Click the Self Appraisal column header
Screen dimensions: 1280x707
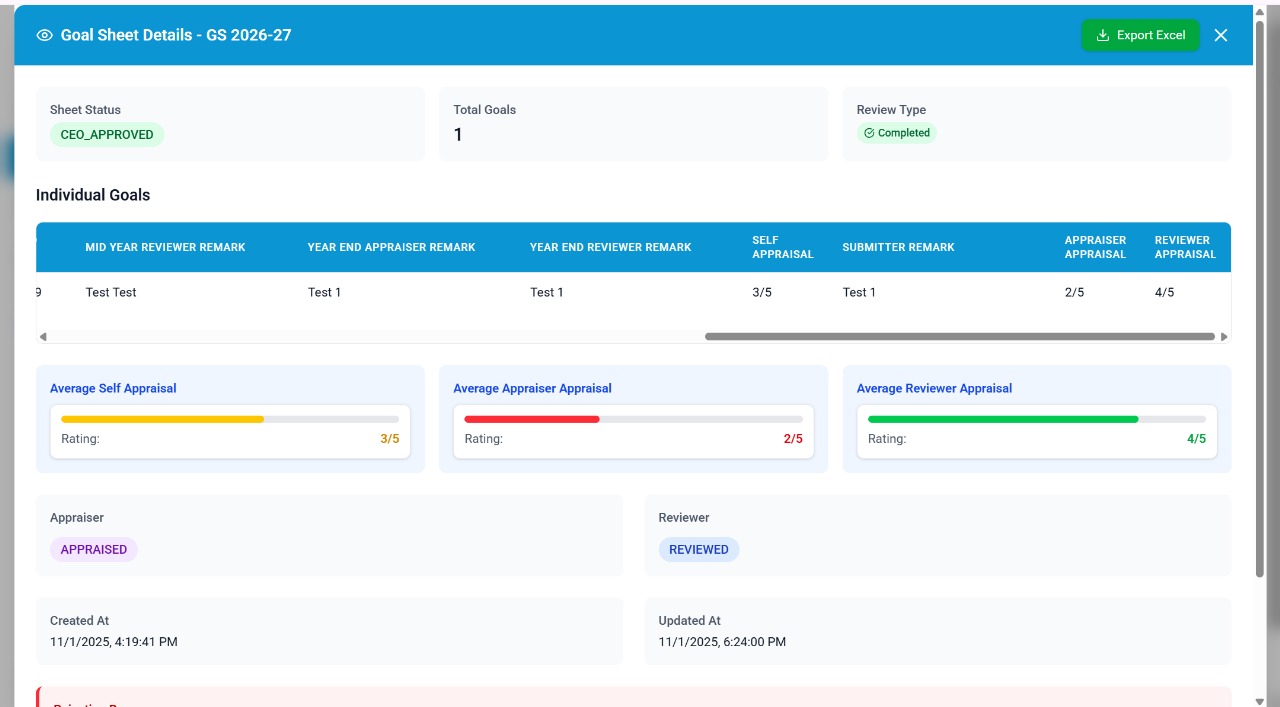coord(782,247)
